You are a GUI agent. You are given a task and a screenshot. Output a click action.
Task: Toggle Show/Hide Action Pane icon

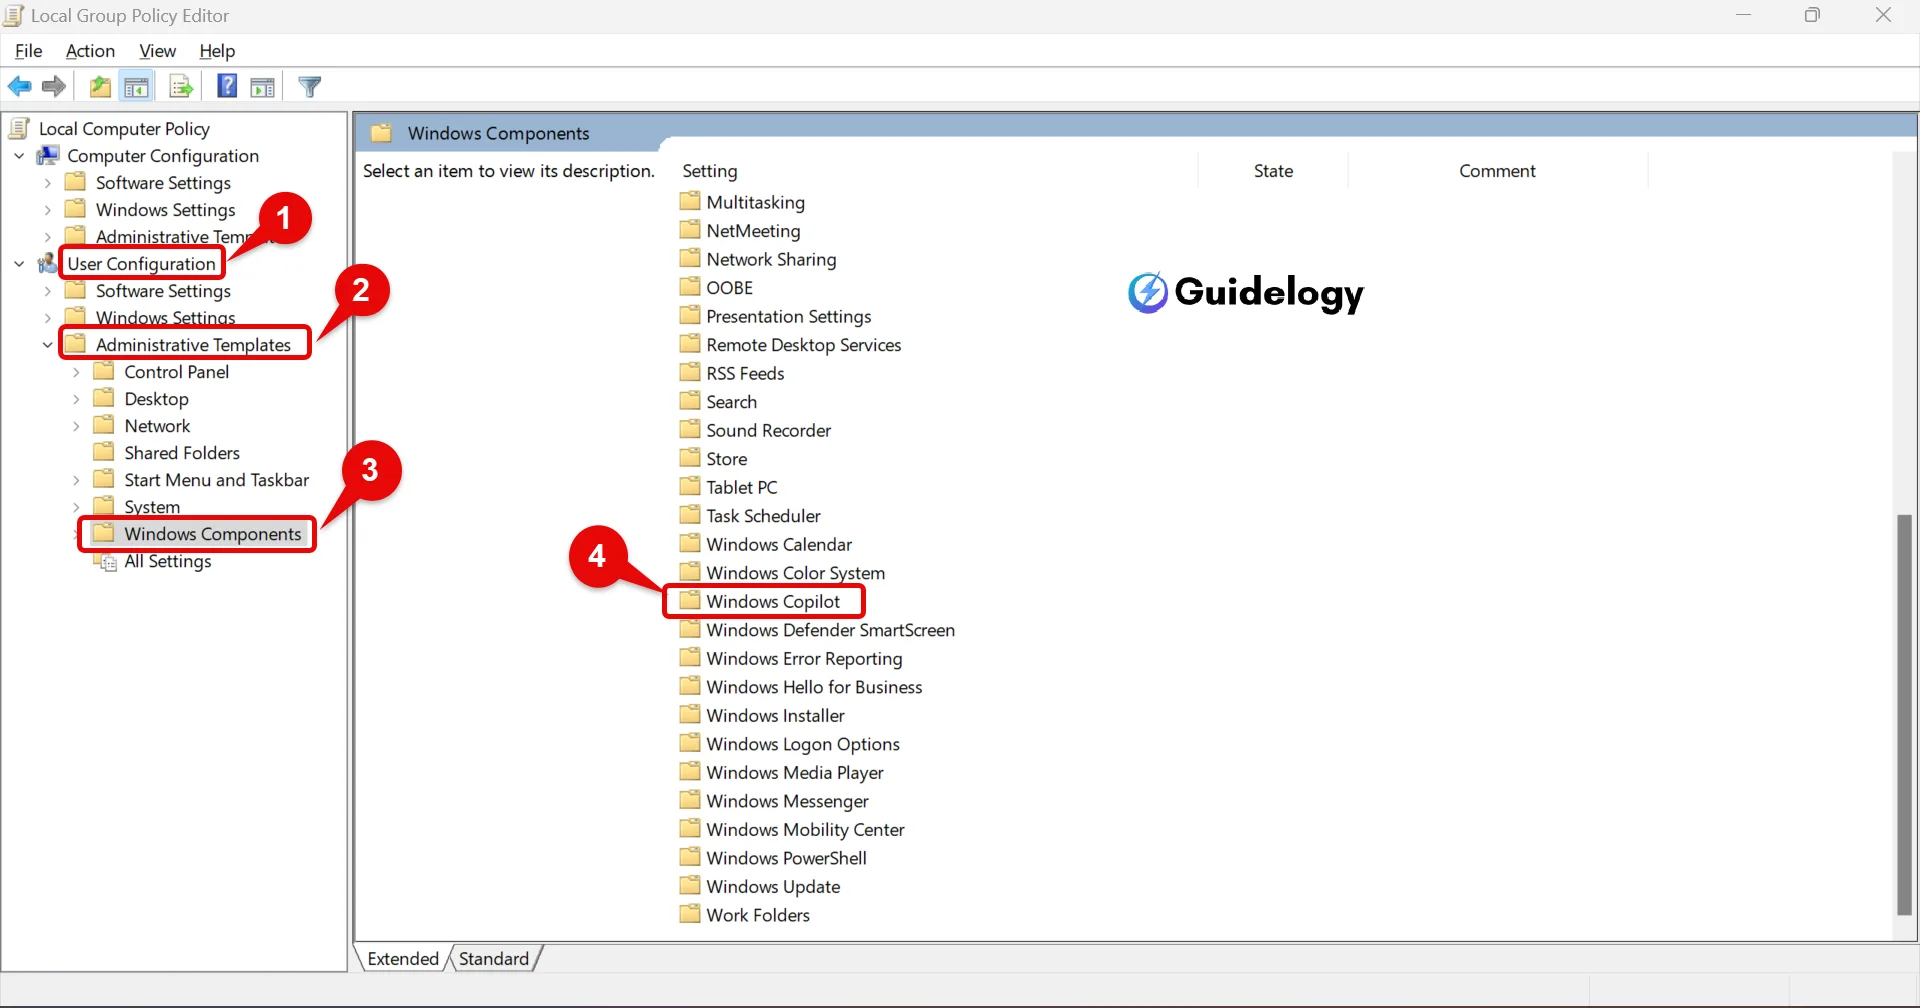tap(263, 87)
